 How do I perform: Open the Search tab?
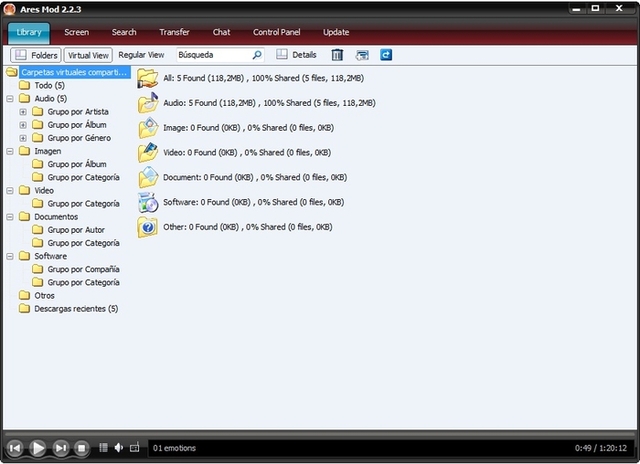tap(124, 32)
